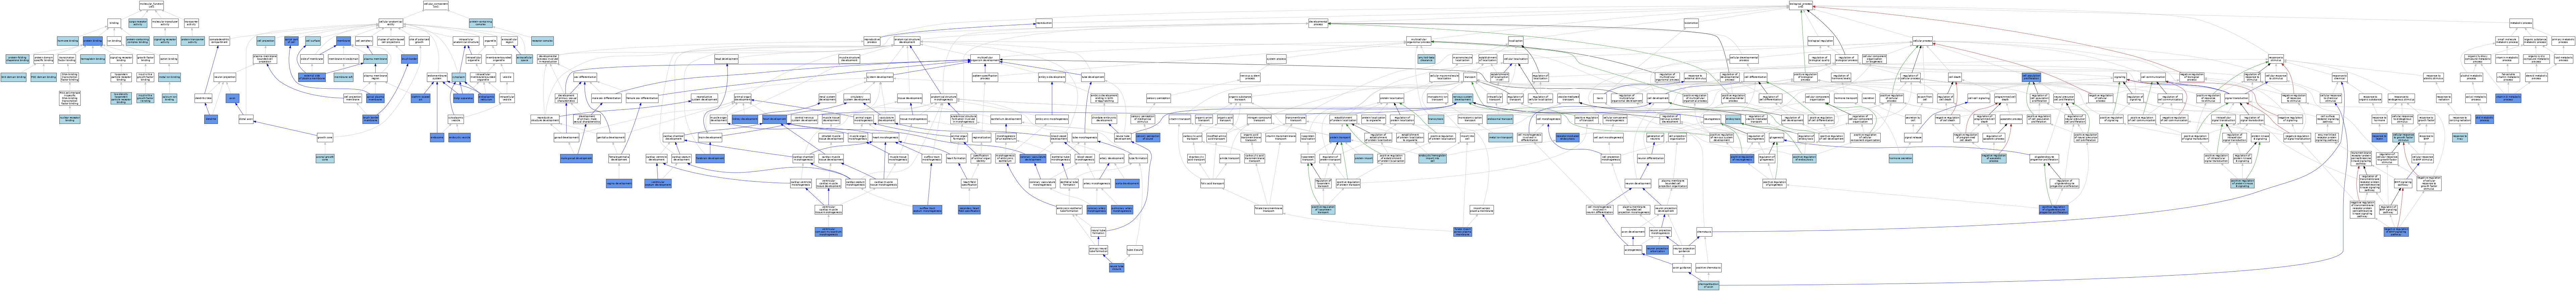Select the protein transporter activity node

[x=193, y=41]
